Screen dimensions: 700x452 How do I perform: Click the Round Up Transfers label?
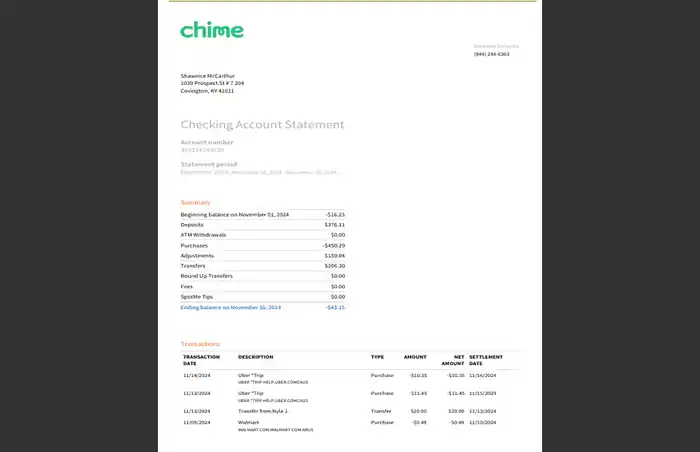206,276
